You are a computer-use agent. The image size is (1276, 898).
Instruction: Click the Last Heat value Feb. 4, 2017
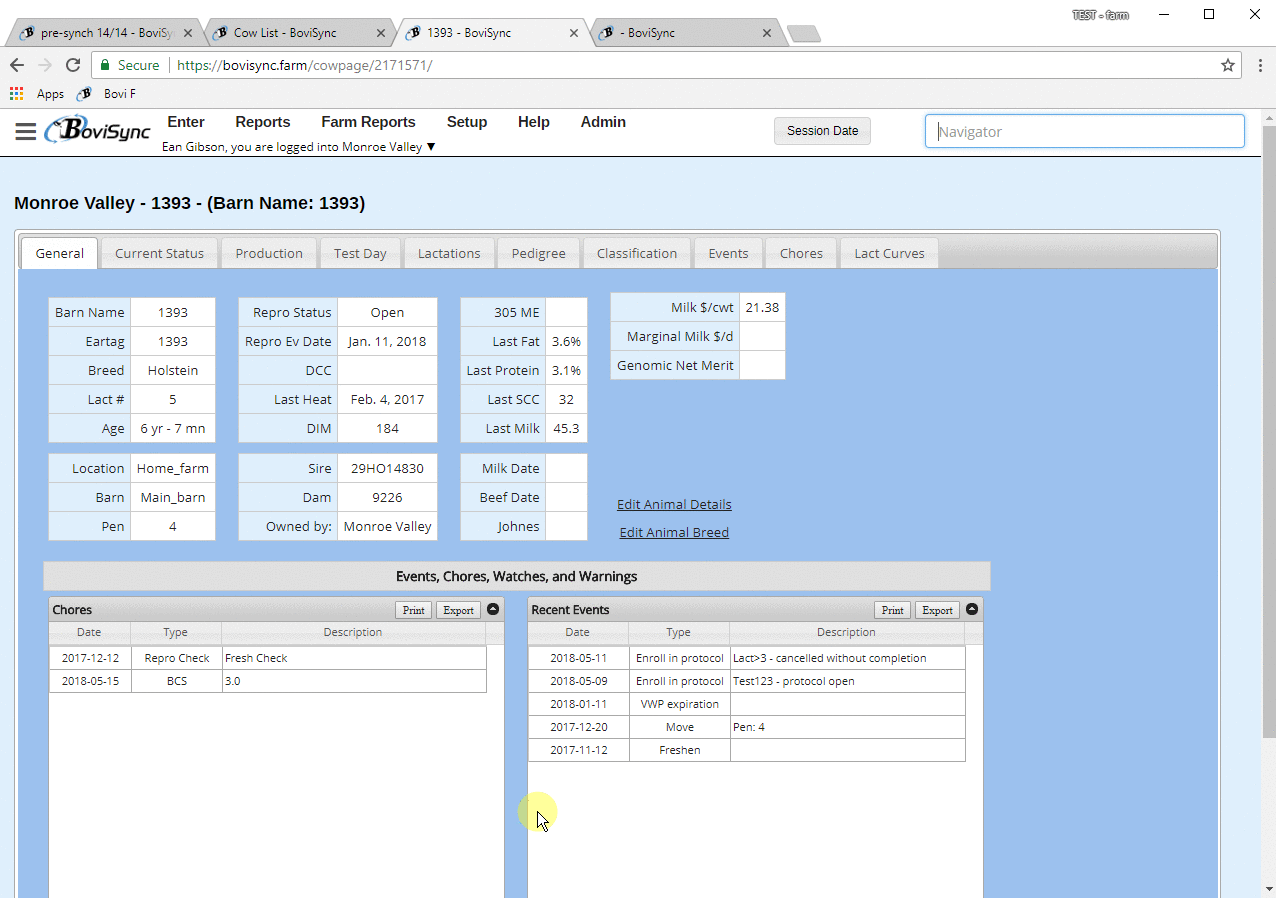(387, 399)
